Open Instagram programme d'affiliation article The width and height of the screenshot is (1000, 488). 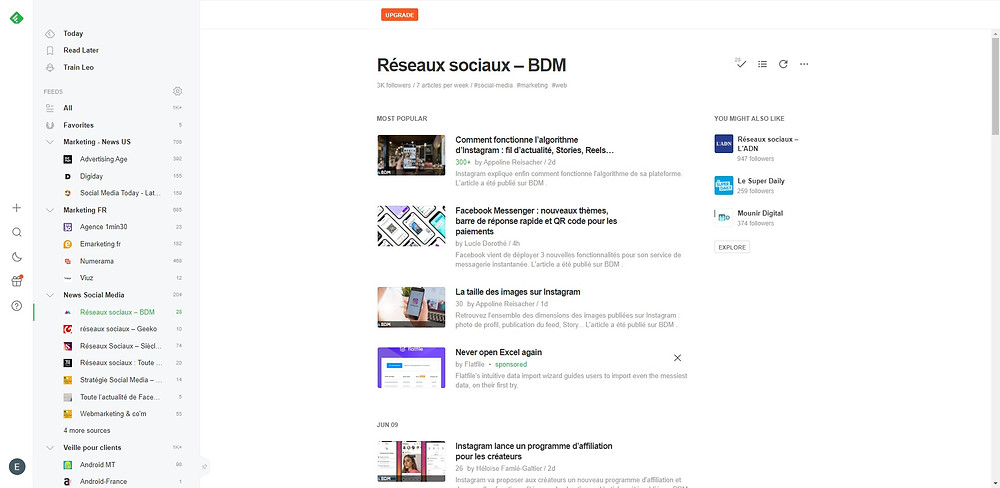(534, 452)
